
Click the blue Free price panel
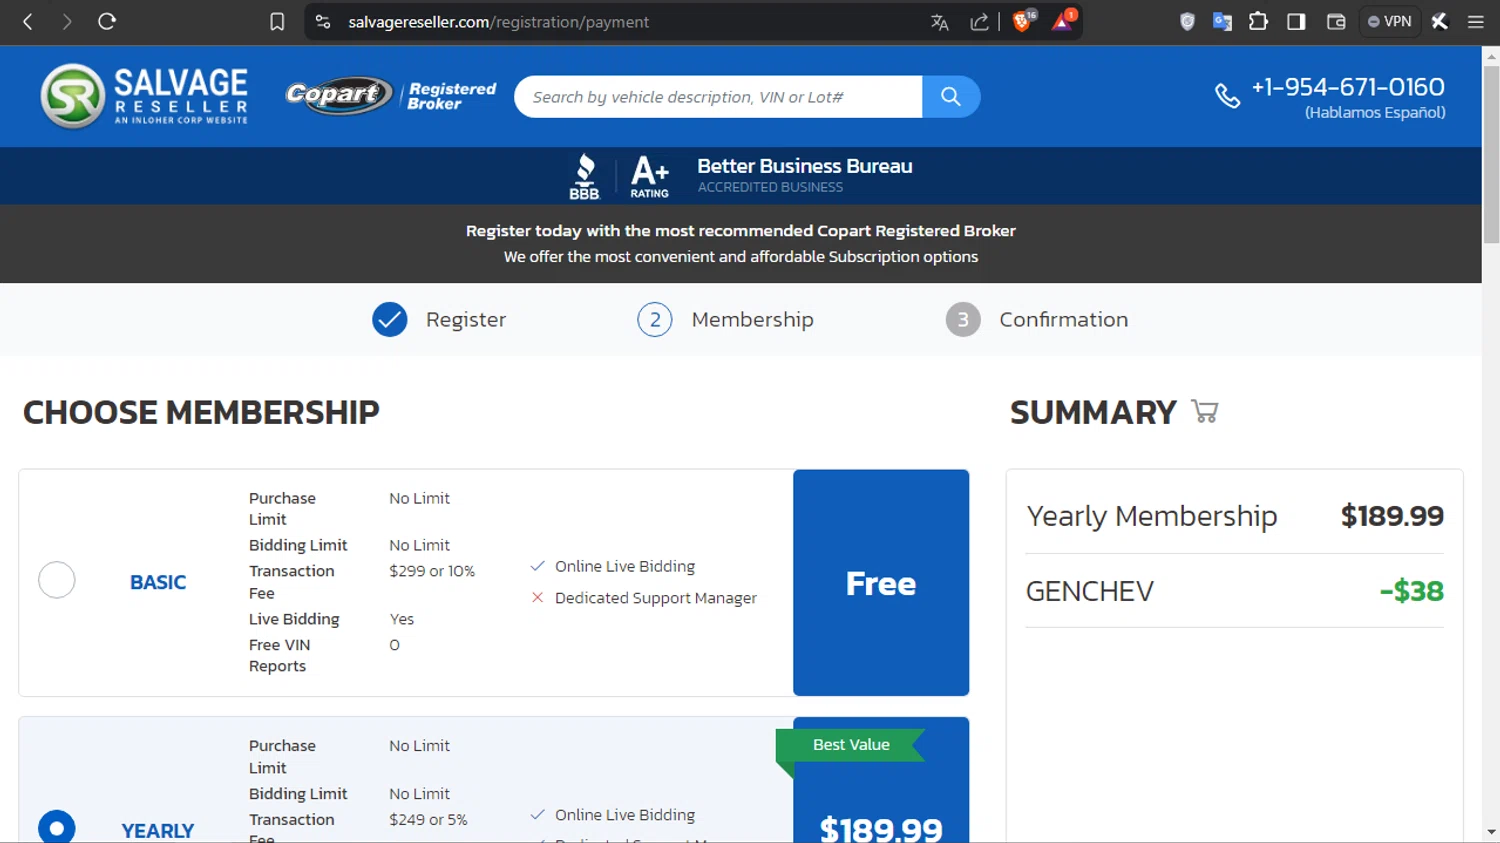point(881,583)
